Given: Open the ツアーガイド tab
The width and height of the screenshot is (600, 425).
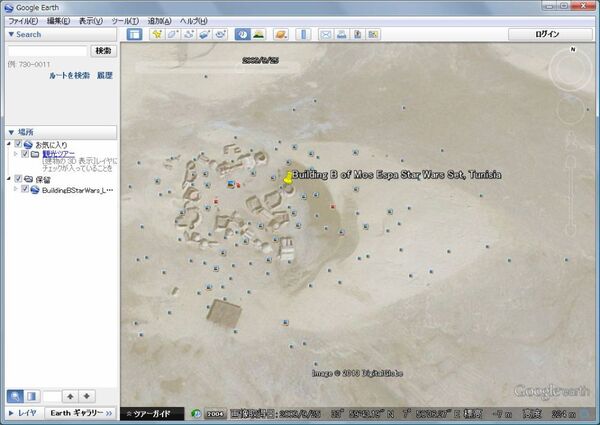Looking at the screenshot, I should pyautogui.click(x=152, y=414).
